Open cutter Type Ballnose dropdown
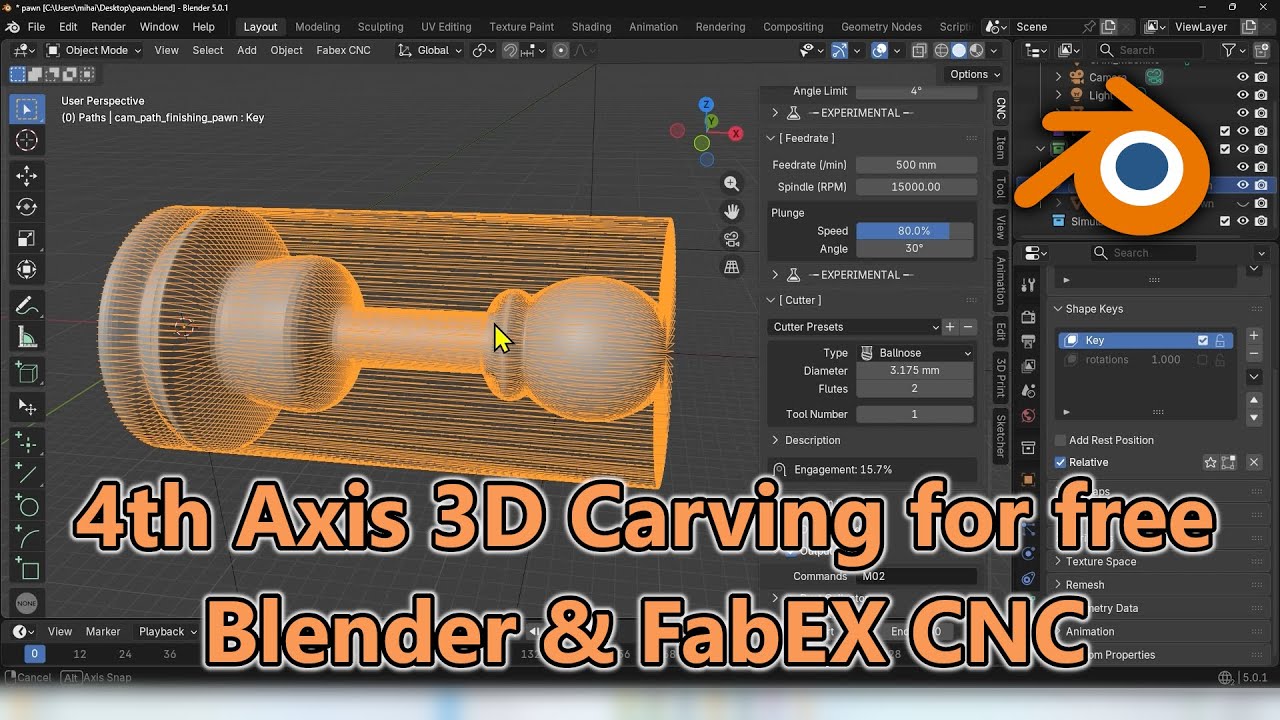Image resolution: width=1280 pixels, height=720 pixels. pos(915,353)
